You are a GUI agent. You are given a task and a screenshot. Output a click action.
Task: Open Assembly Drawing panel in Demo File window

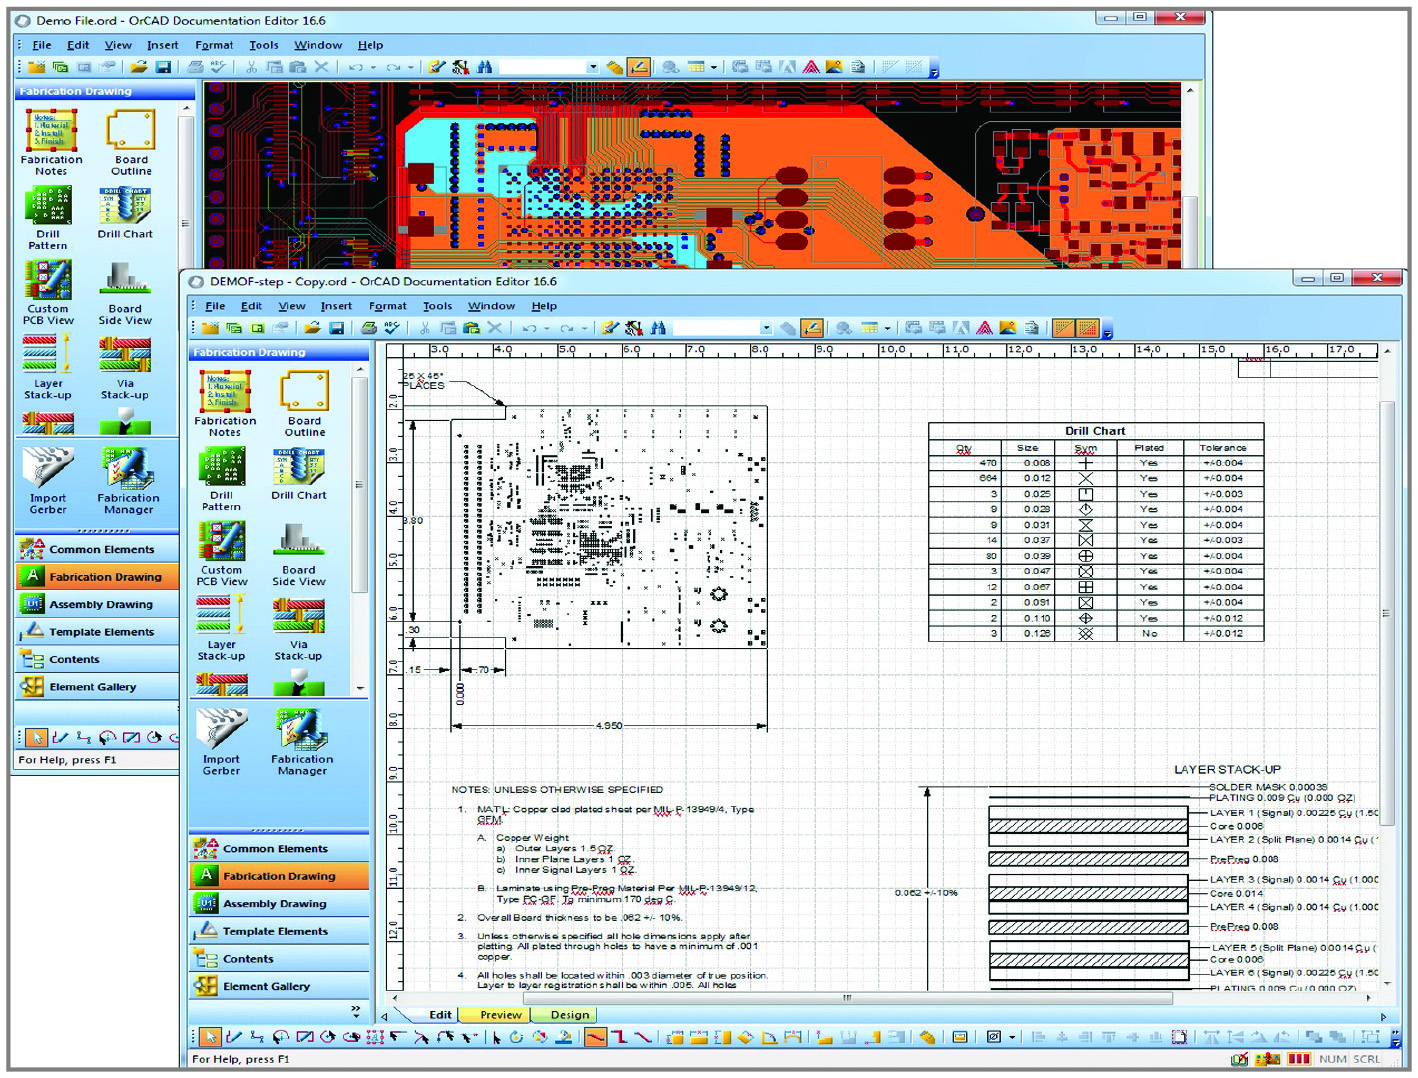point(97,604)
